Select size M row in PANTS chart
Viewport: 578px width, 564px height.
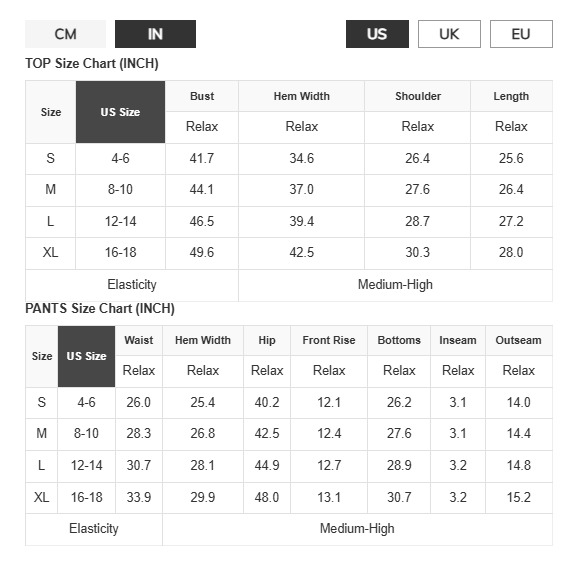[289, 434]
